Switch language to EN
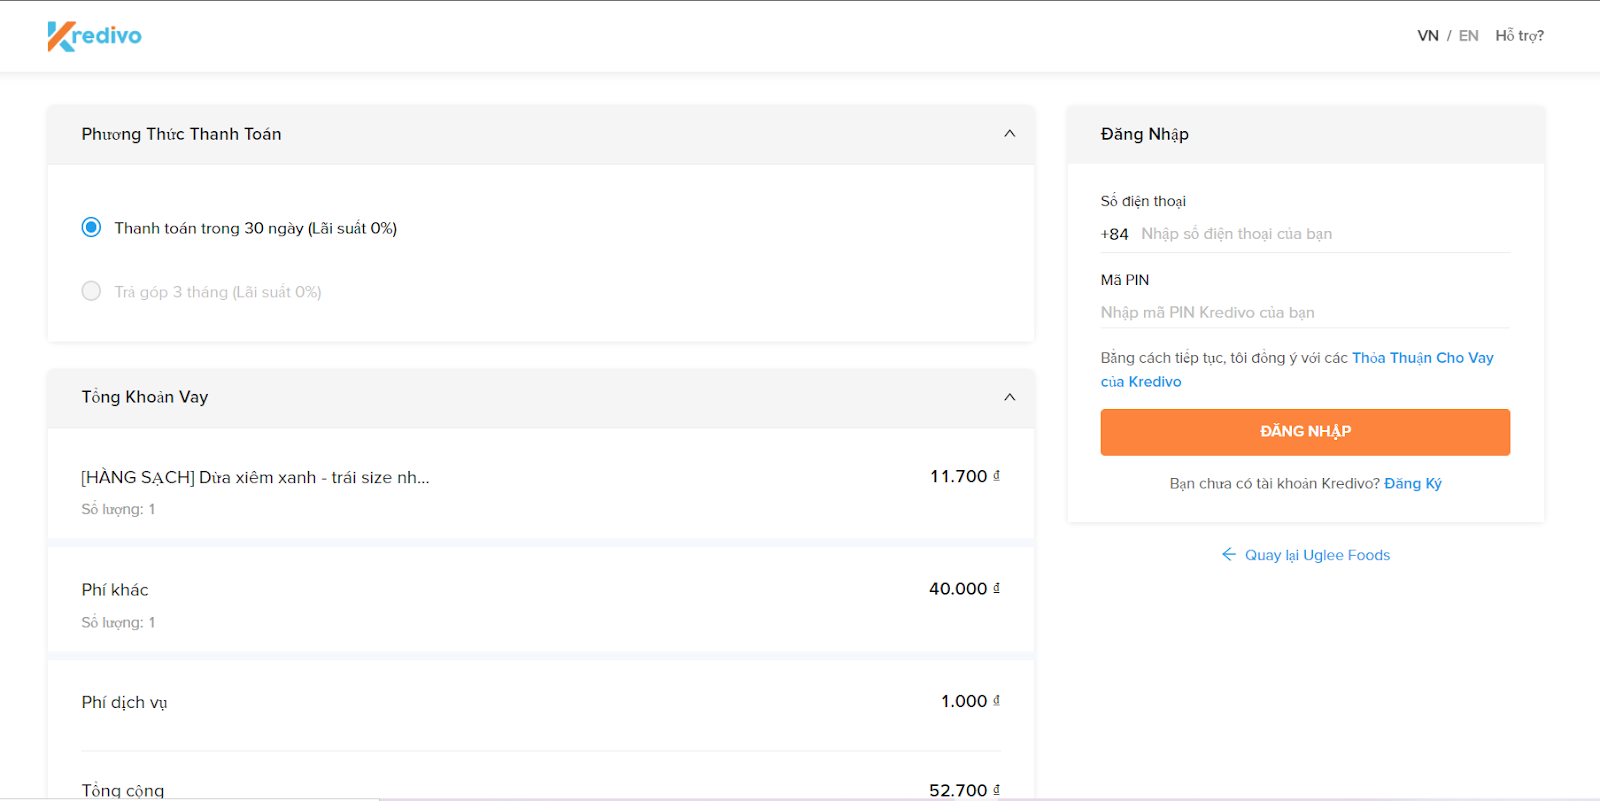This screenshot has height=801, width=1600. [x=1468, y=36]
